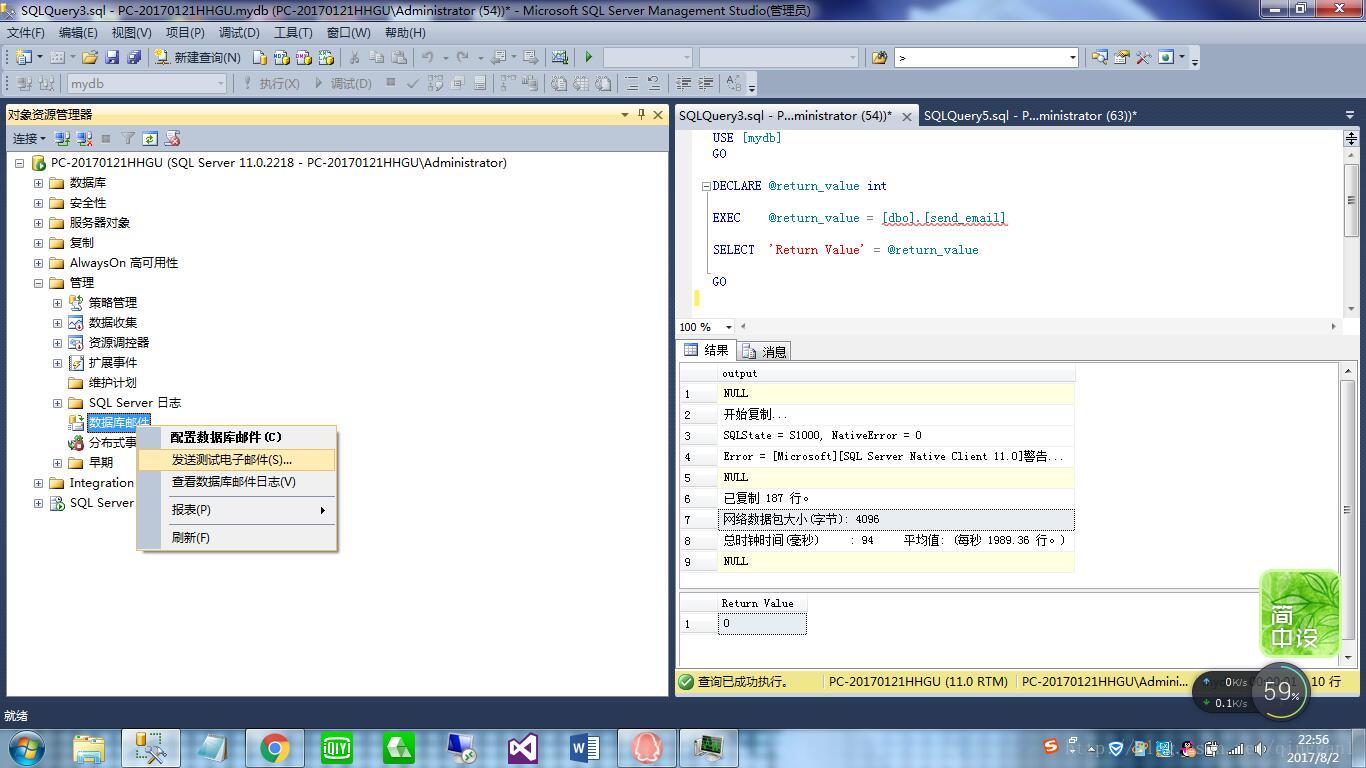Click the results pane vertical scrollbar
Screen dimensions: 1366x768
click(x=1348, y=510)
